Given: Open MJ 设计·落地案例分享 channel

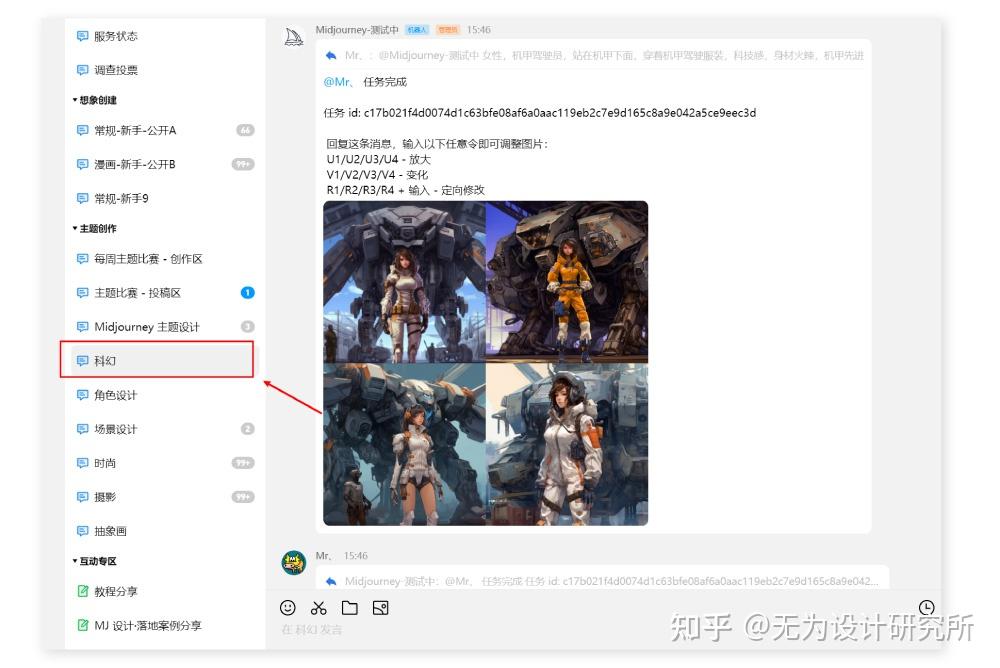Looking at the screenshot, I should pyautogui.click(x=165, y=625).
